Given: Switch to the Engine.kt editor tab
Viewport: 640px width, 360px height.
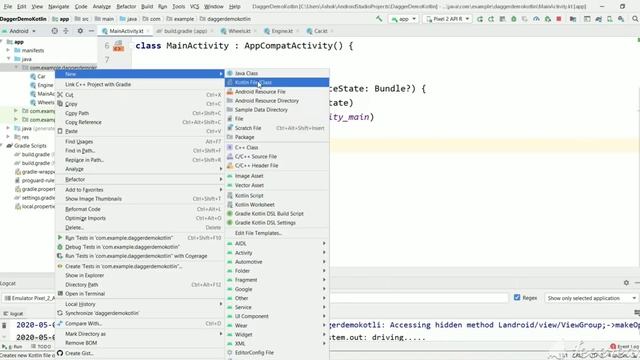Looking at the screenshot, I should tap(282, 31).
